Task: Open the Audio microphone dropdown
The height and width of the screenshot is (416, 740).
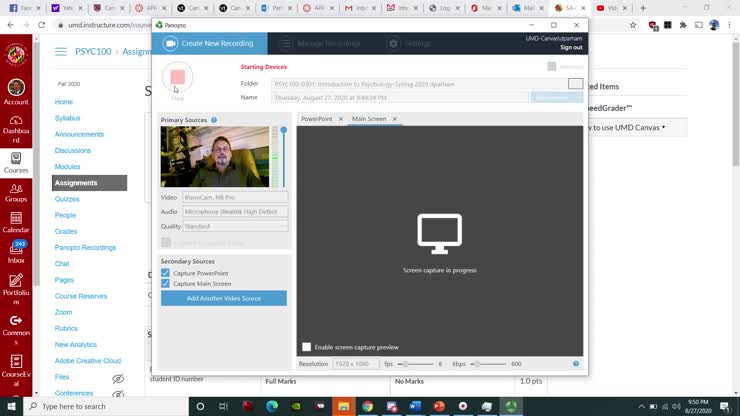Action: [235, 212]
